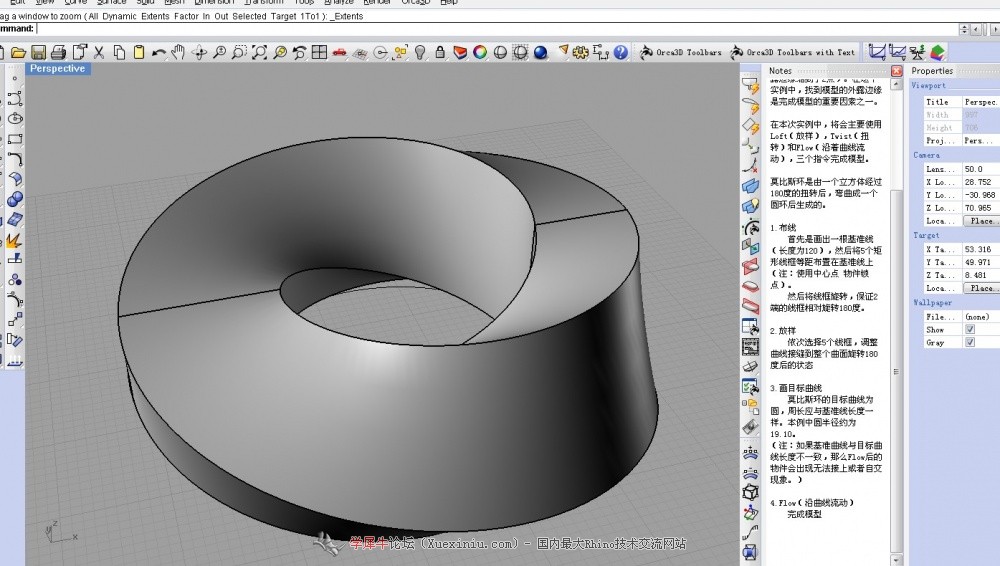Click the Title field showing Perspec.

[981, 102]
